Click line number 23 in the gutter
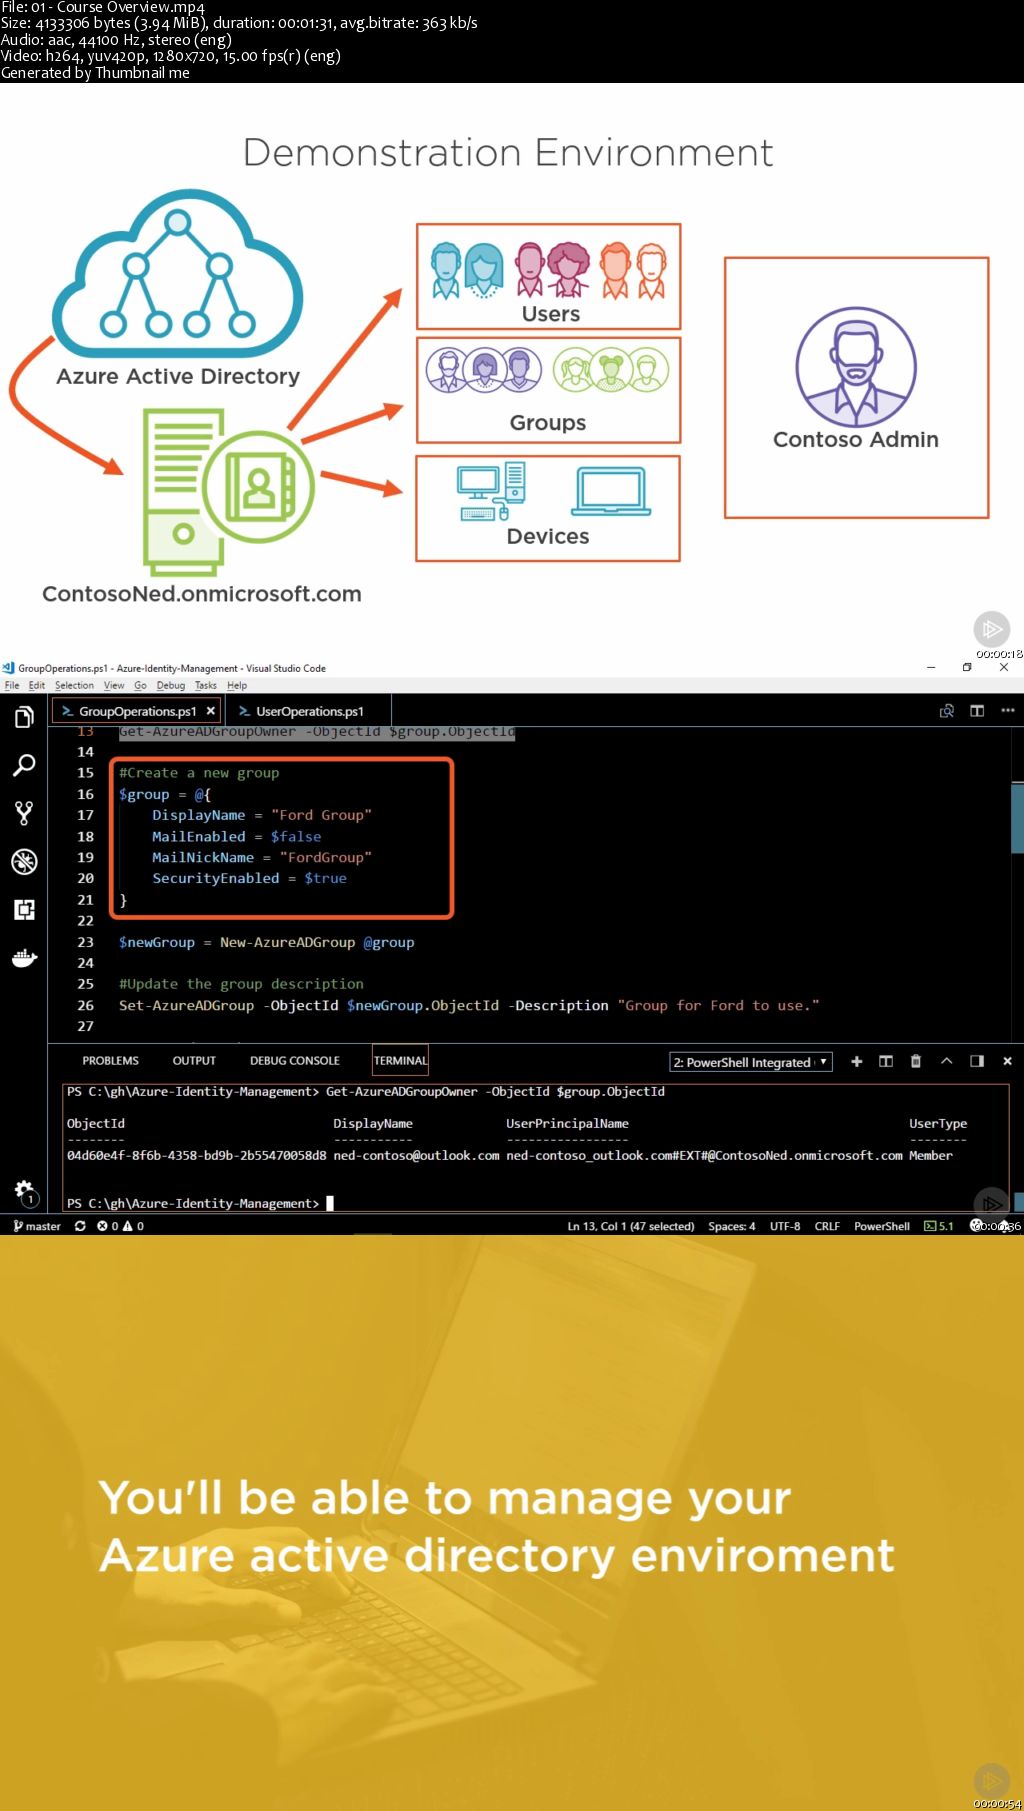Screen dimensions: 1024x1811 [x=86, y=942]
